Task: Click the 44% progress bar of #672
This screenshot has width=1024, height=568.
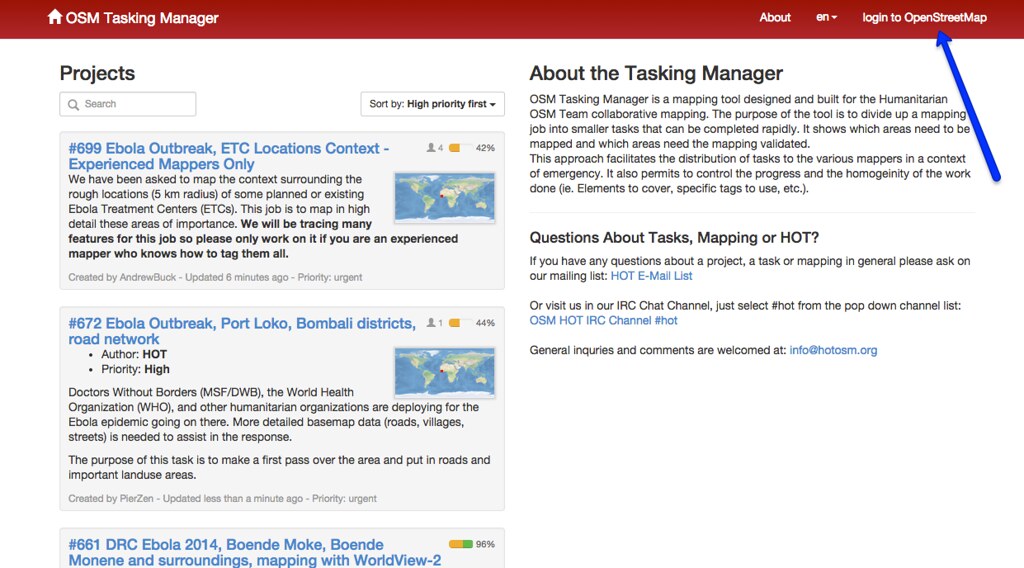Action: point(460,323)
